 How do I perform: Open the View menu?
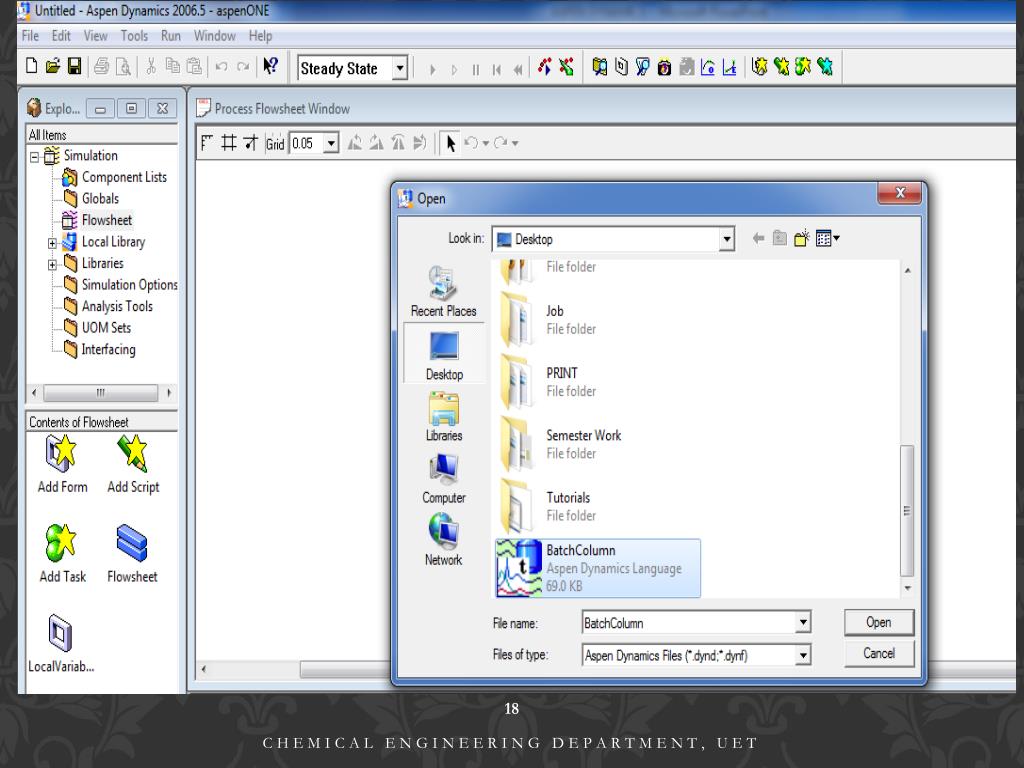click(95, 36)
